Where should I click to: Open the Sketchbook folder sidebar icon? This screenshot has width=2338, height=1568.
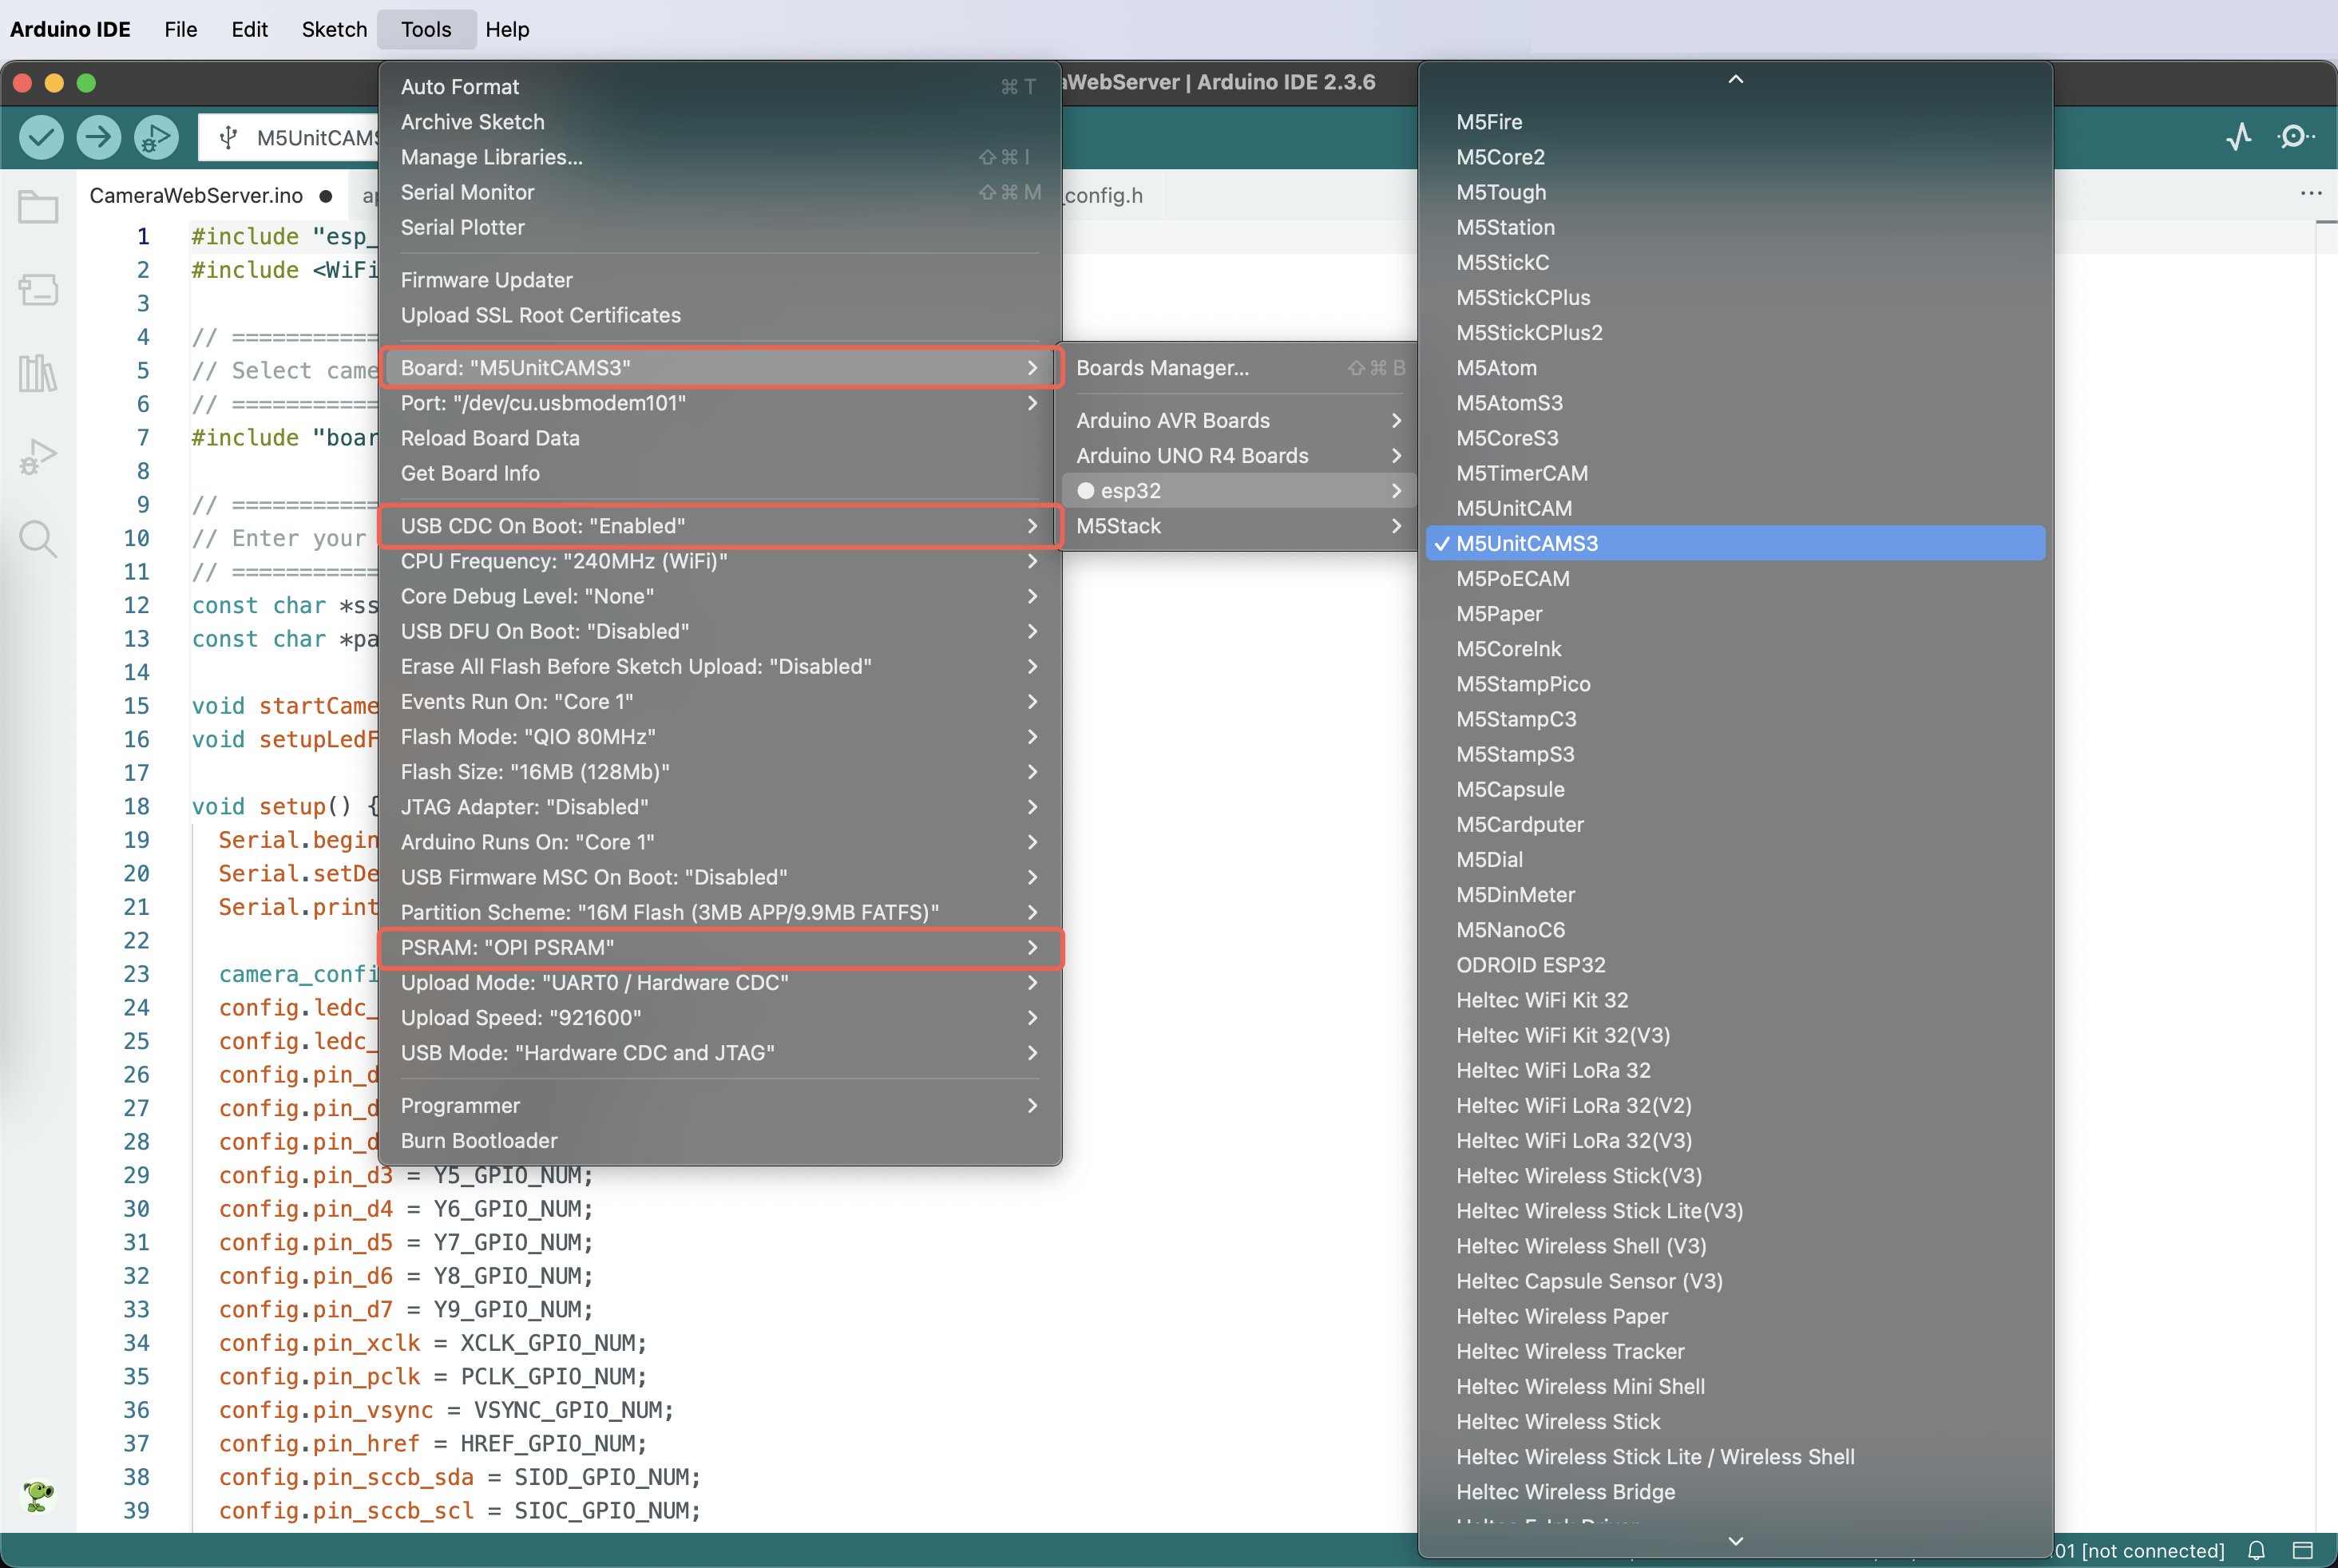click(x=38, y=207)
